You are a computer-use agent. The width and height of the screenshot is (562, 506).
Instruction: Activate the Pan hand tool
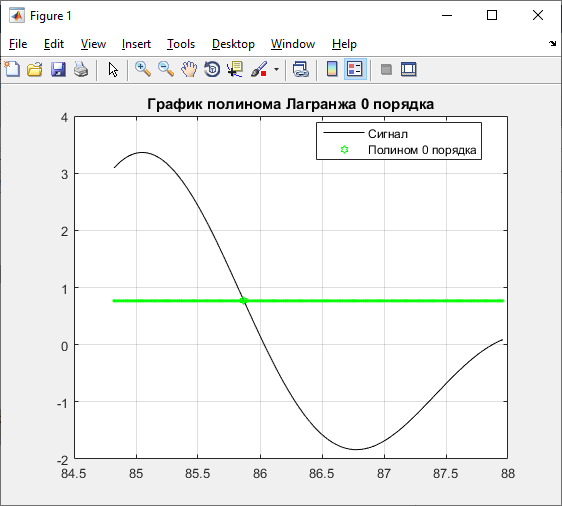coord(189,69)
